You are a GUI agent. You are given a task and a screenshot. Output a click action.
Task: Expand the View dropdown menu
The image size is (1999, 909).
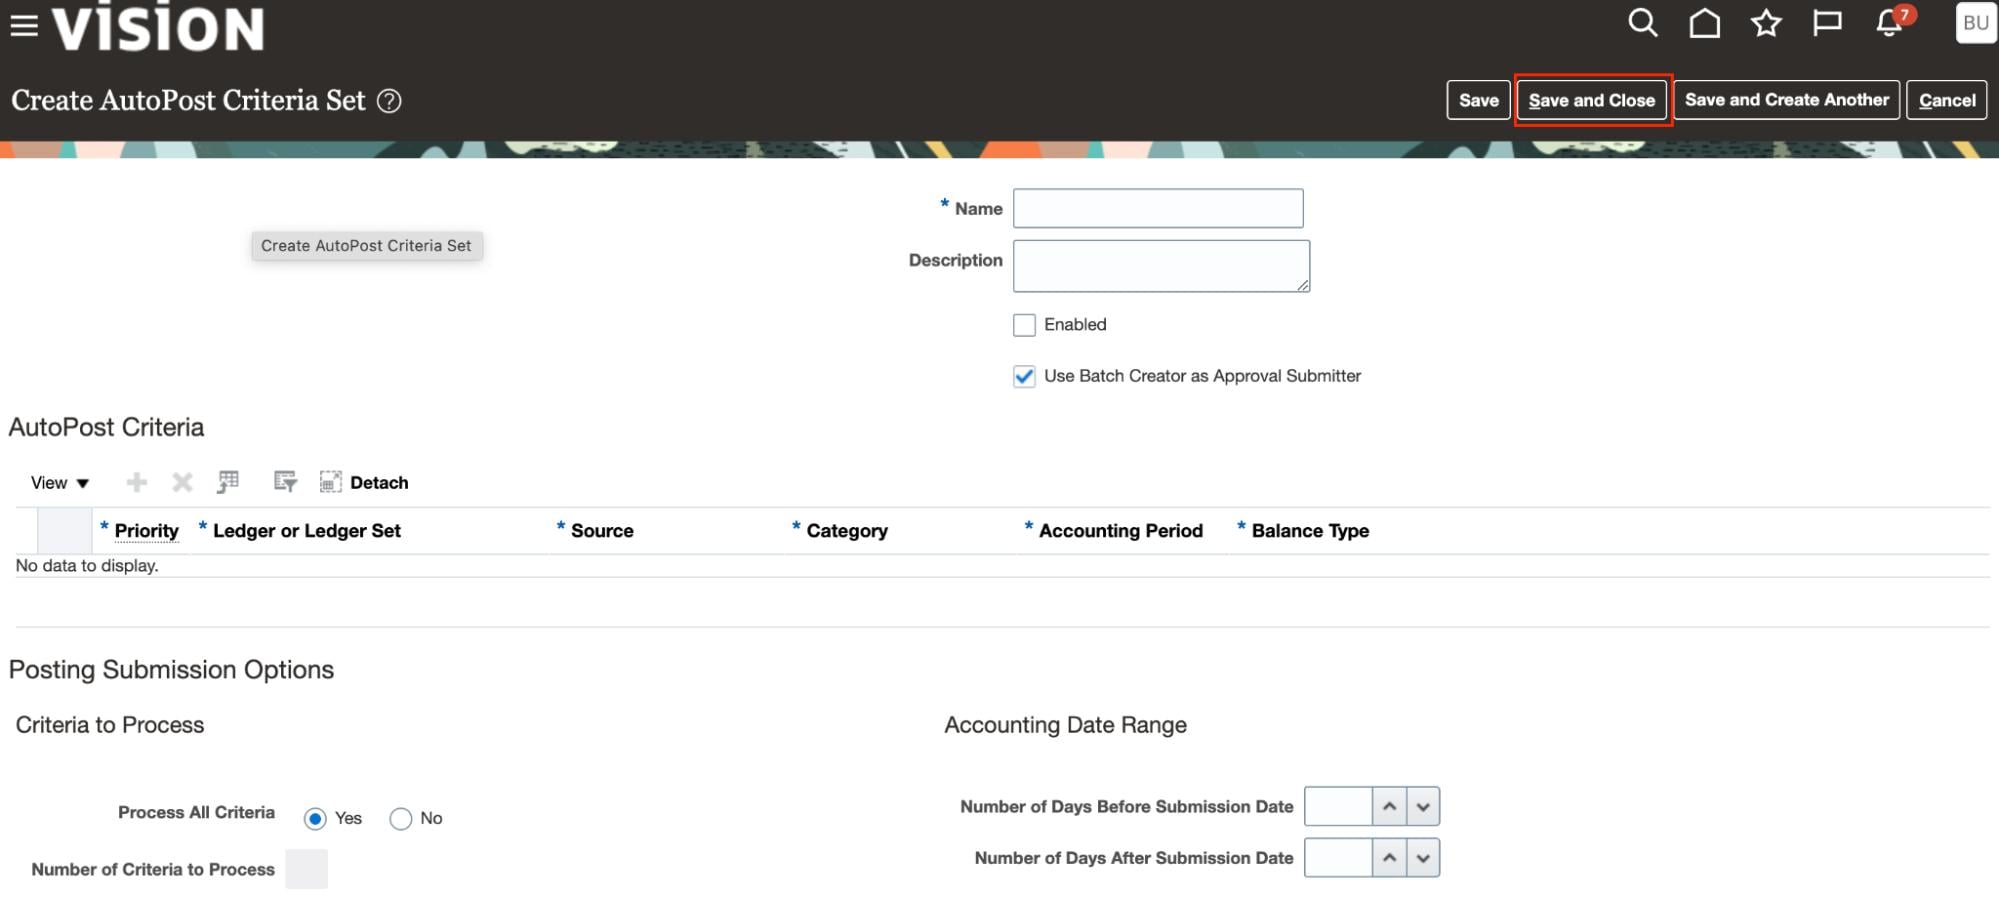pos(60,483)
